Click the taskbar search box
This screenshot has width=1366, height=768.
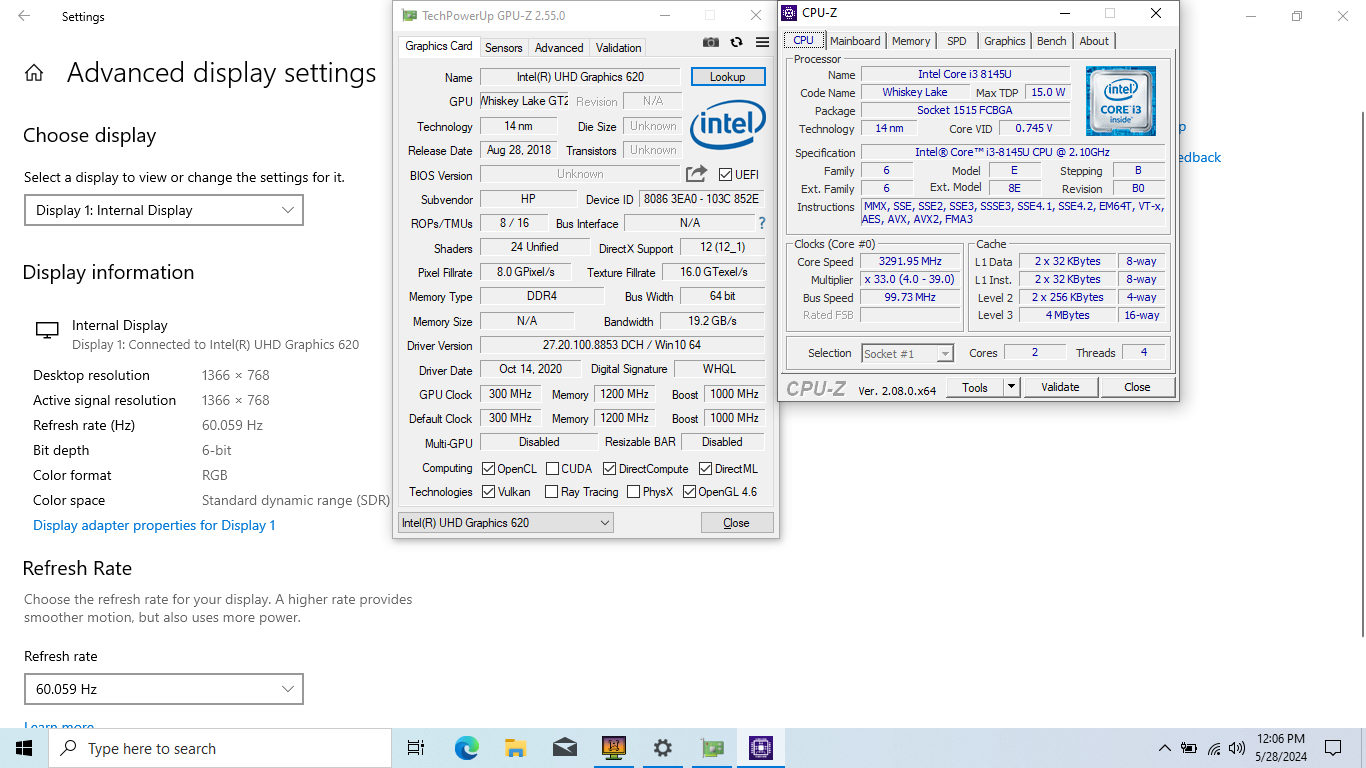[220, 748]
